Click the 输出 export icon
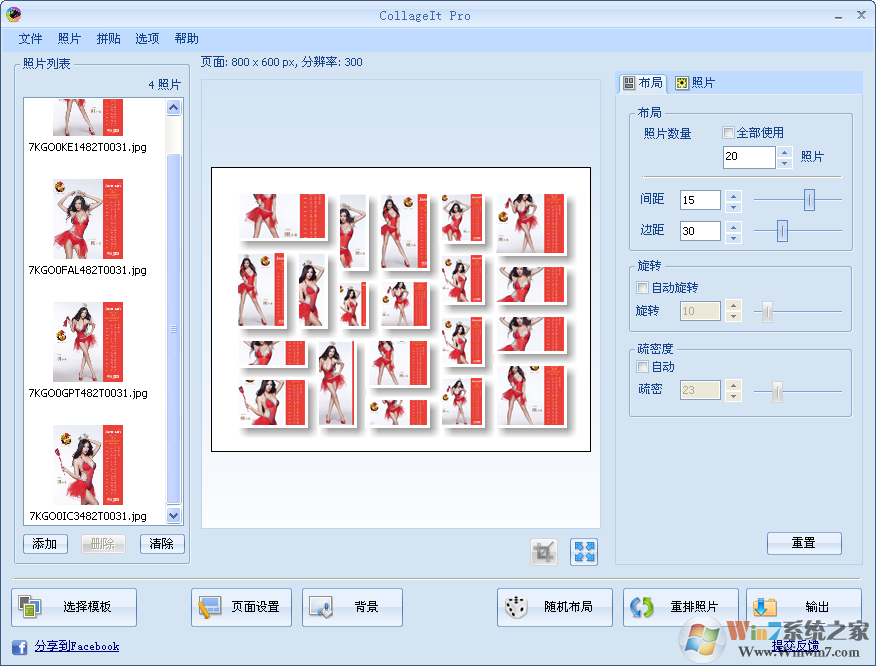 [x=763, y=606]
